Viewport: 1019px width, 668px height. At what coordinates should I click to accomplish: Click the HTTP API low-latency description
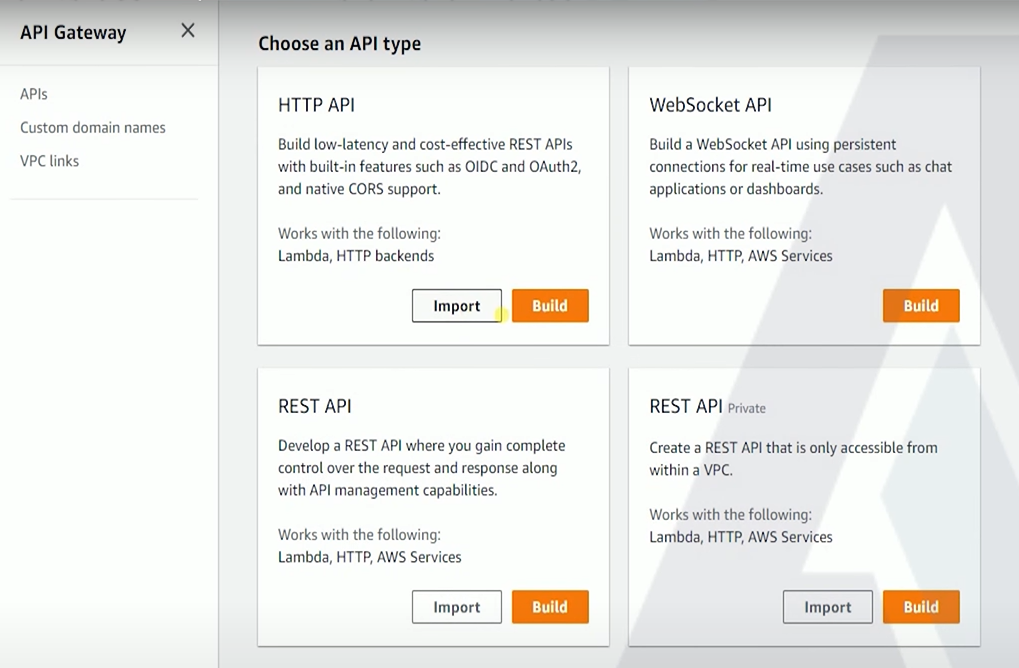[x=430, y=166]
